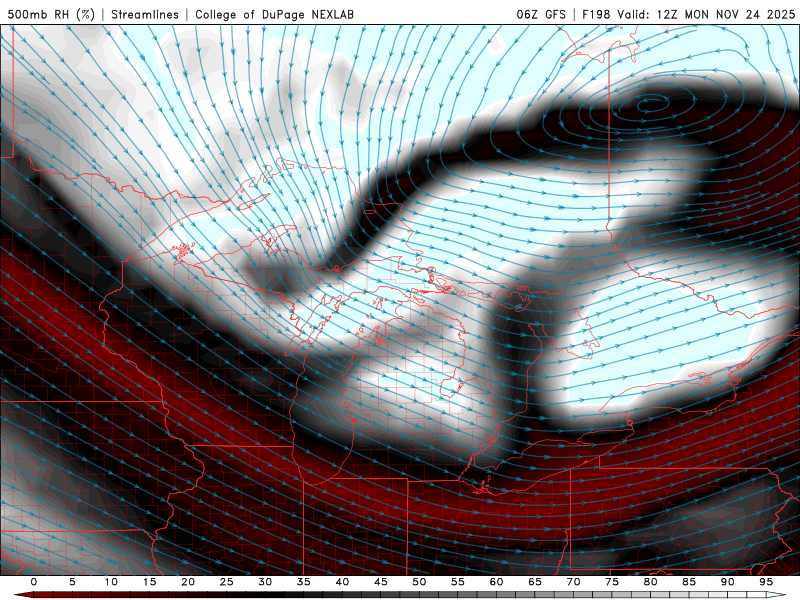The width and height of the screenshot is (800, 600).
Task: Click "College of DuPage NEXLAB" header text
Action: (274, 14)
